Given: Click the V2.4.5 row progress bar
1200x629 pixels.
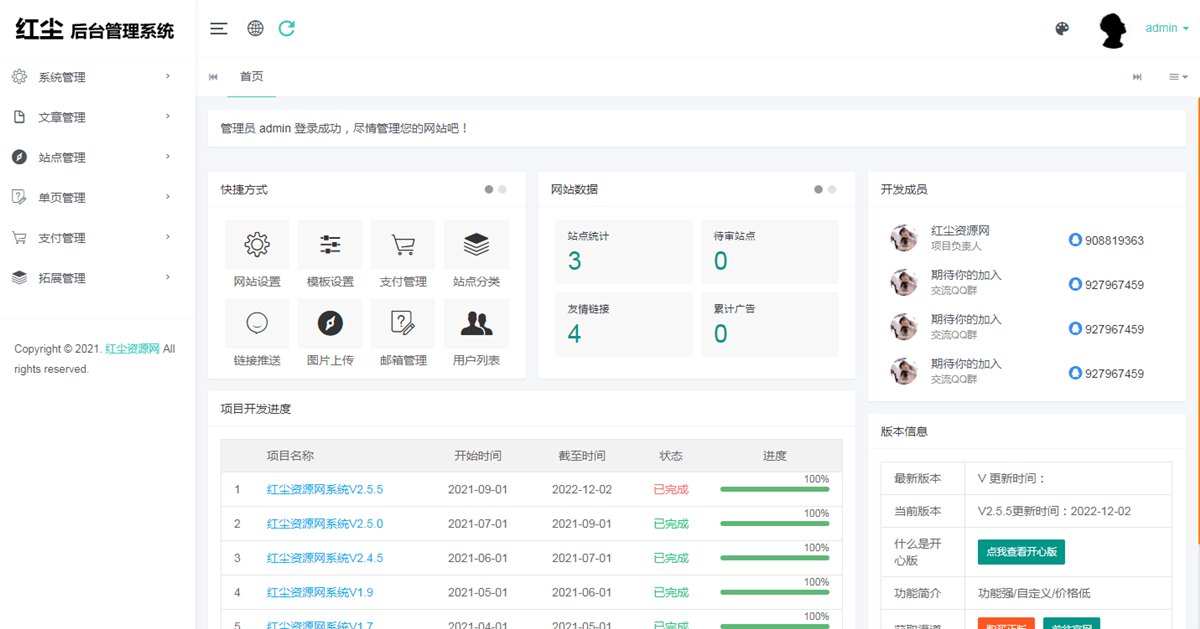Looking at the screenshot, I should (775, 558).
